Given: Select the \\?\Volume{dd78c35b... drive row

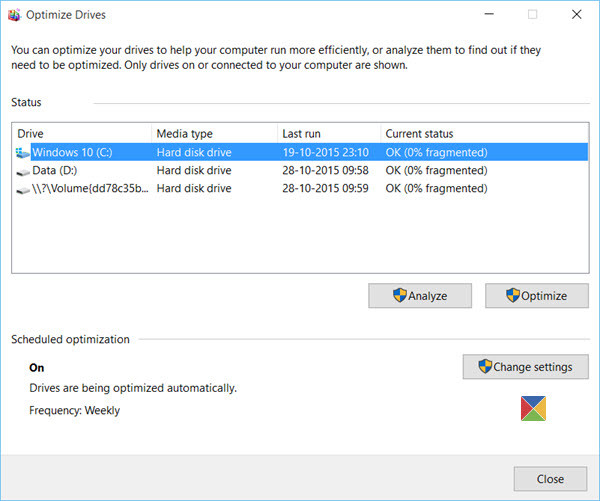Looking at the screenshot, I should pyautogui.click(x=300, y=188).
